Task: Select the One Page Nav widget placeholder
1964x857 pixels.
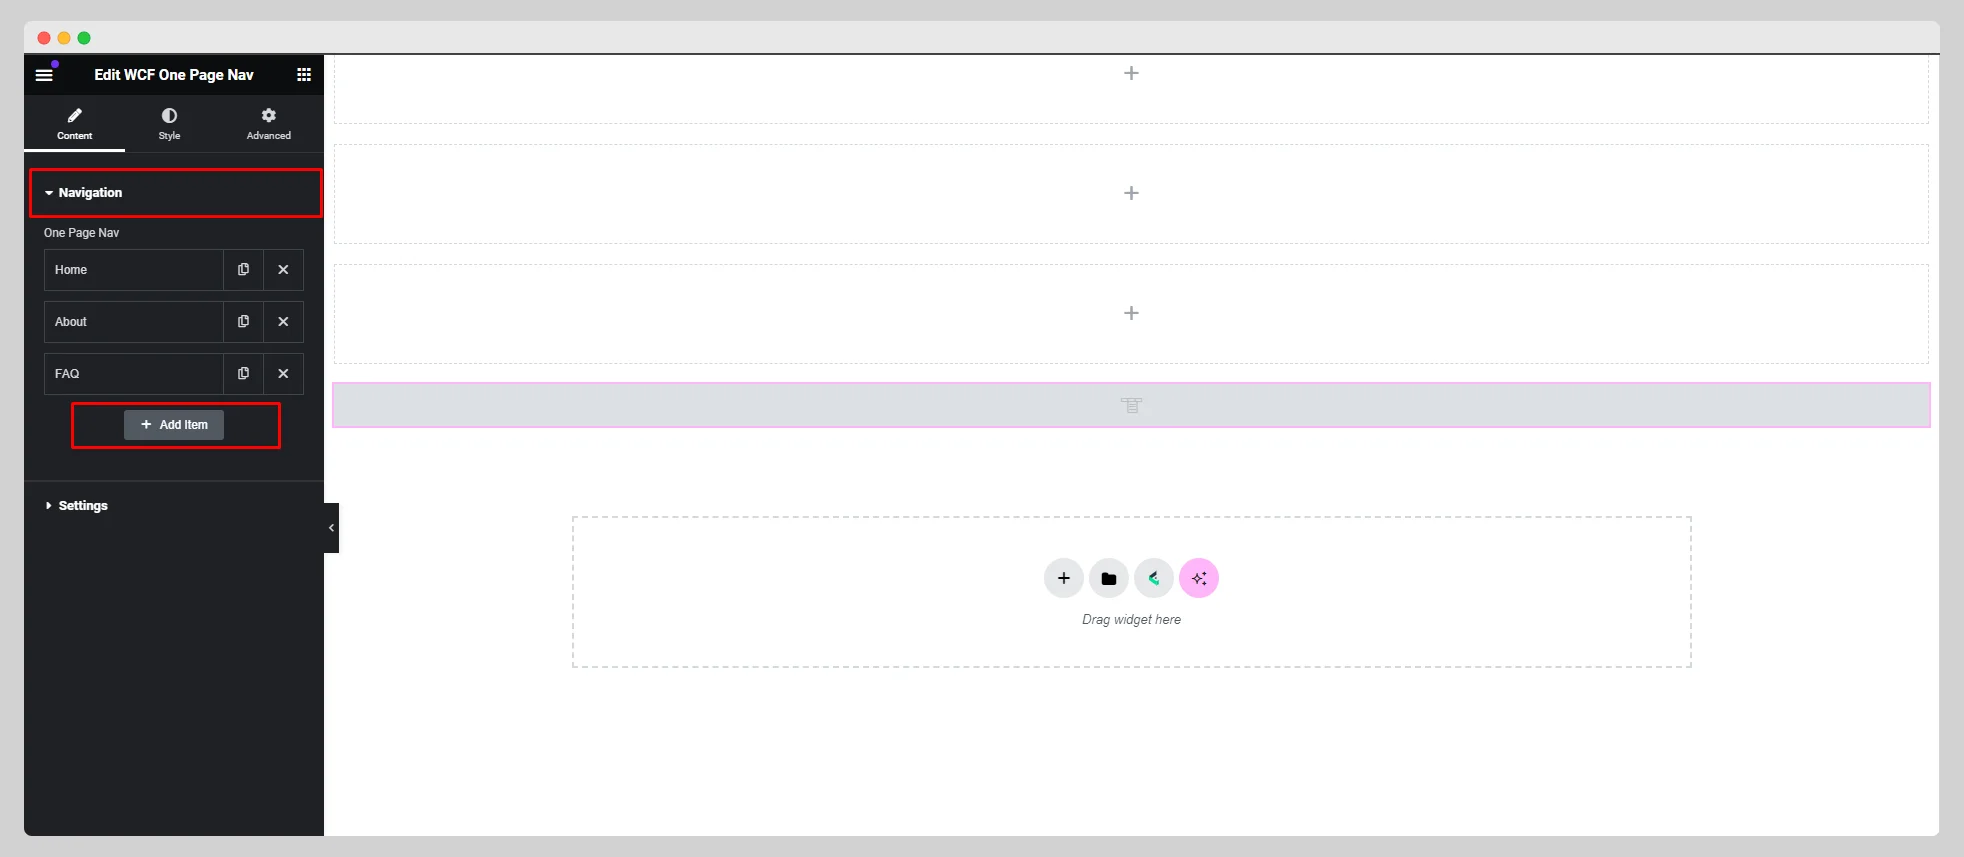Action: [1131, 405]
